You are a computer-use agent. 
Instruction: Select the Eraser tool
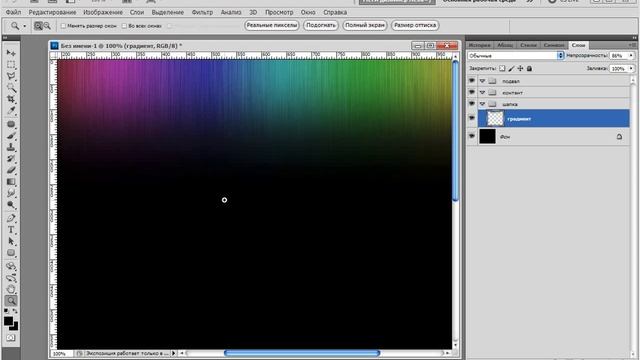[11, 170]
